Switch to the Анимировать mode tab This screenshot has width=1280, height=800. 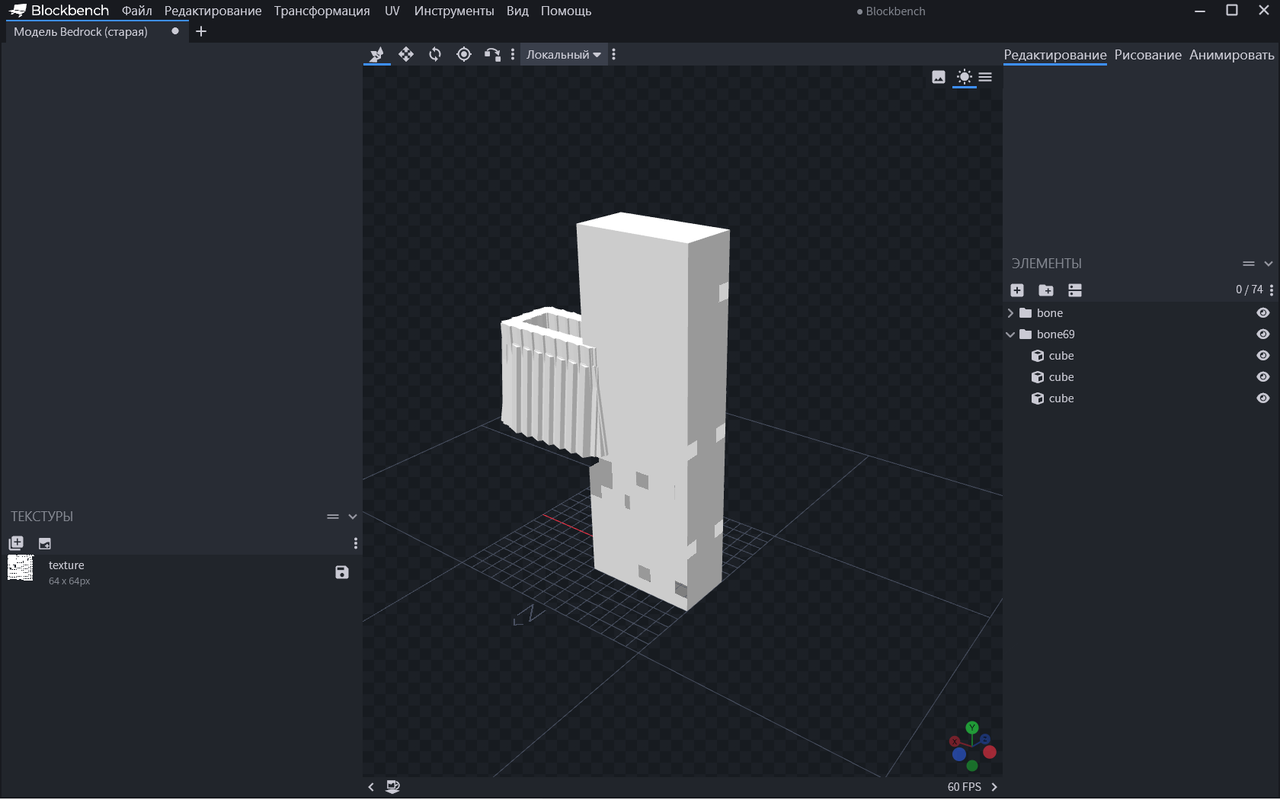1231,55
